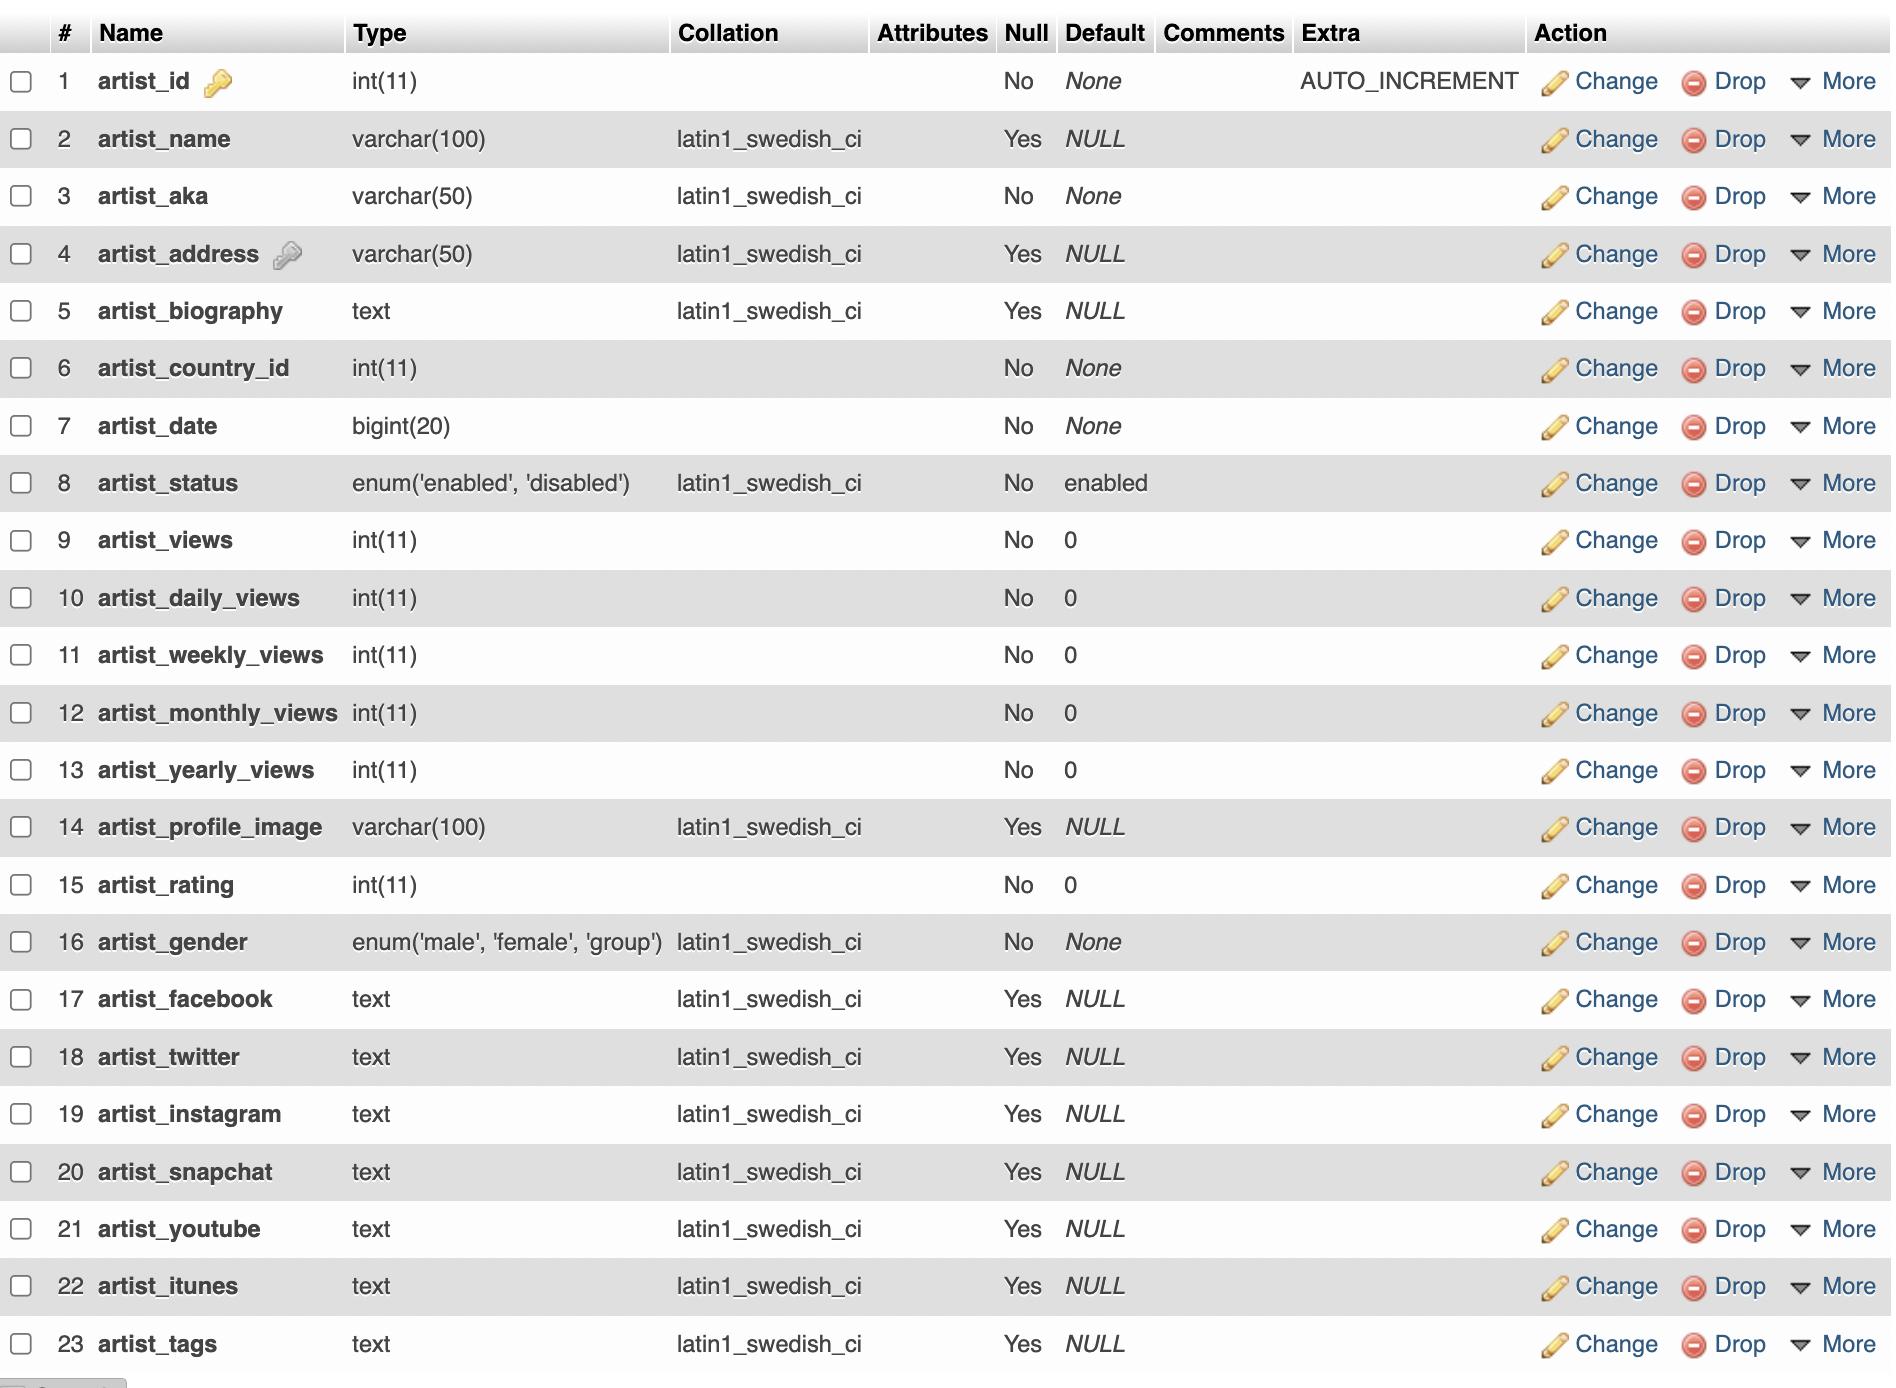Click the artist_snapchat column name
This screenshot has height=1388, width=1896.
[185, 1172]
